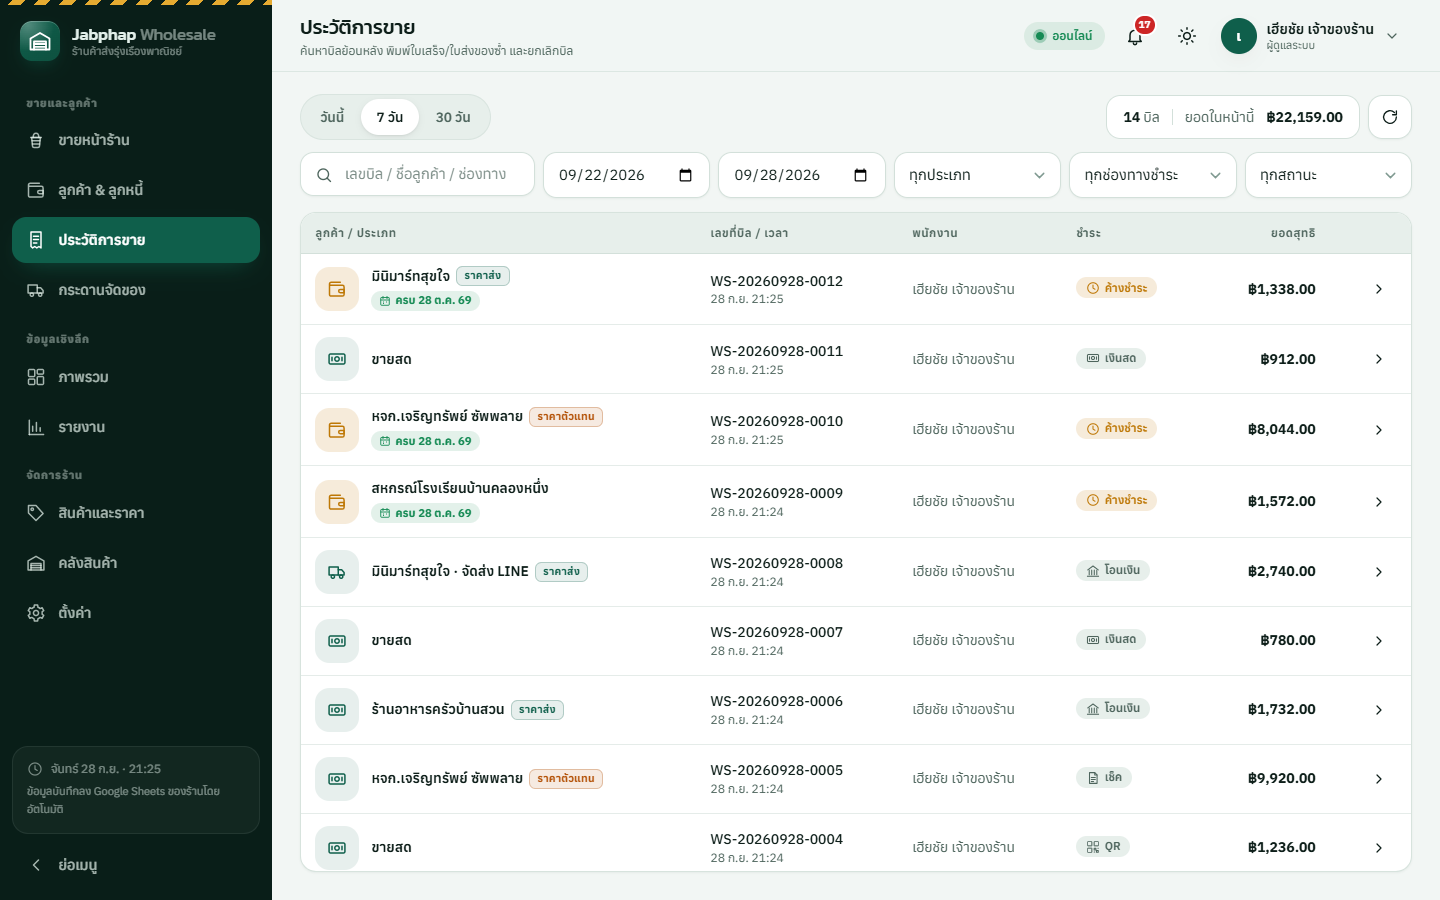
Task: Click the user avatar circle
Action: [1239, 36]
